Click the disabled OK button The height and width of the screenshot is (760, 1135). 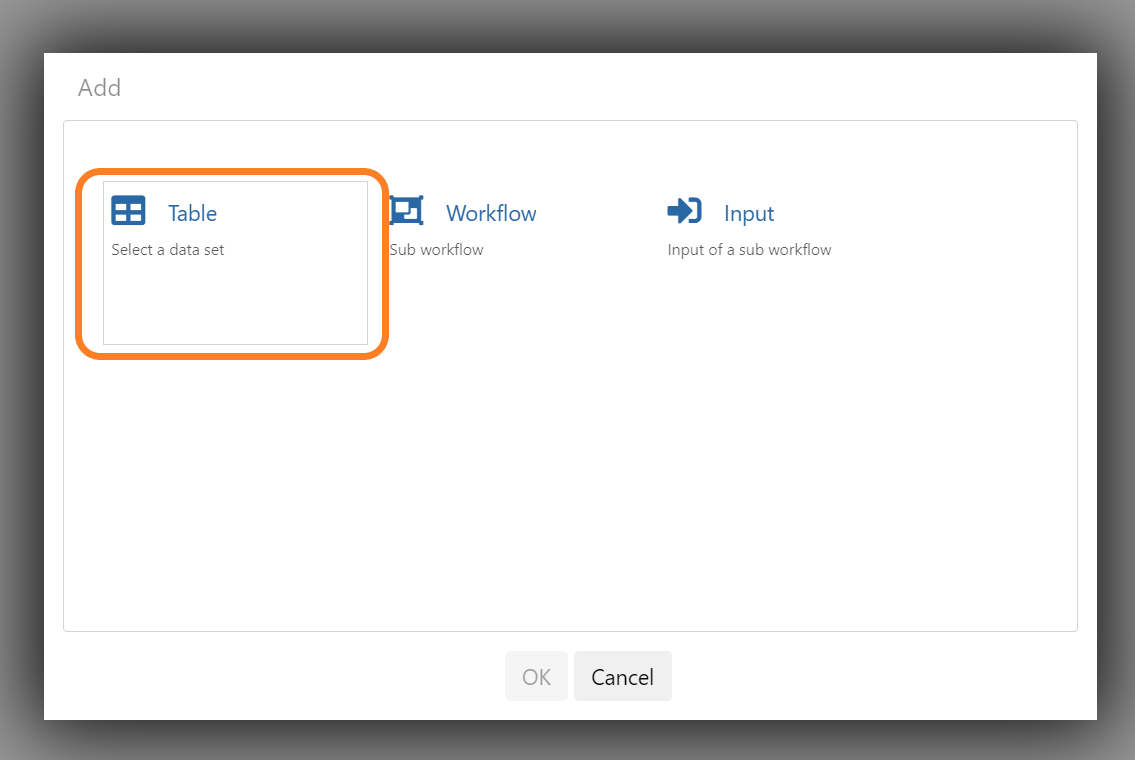click(x=536, y=676)
